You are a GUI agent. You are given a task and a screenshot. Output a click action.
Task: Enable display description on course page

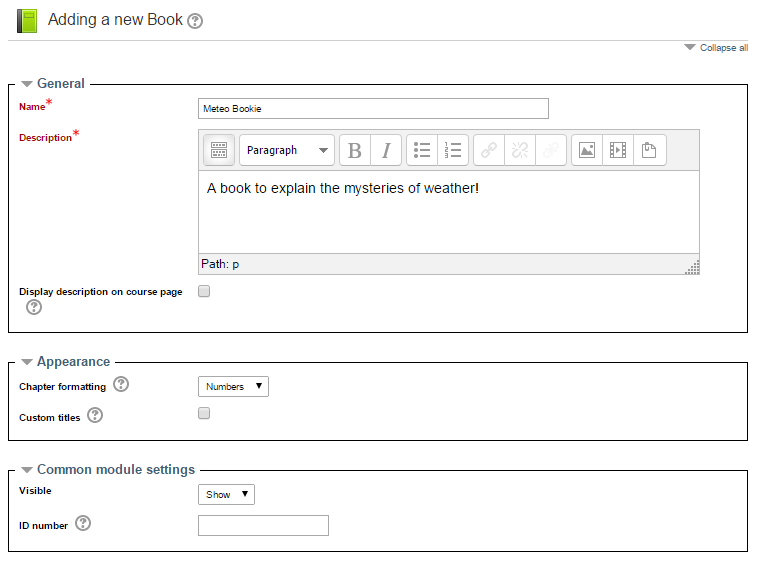(x=204, y=291)
